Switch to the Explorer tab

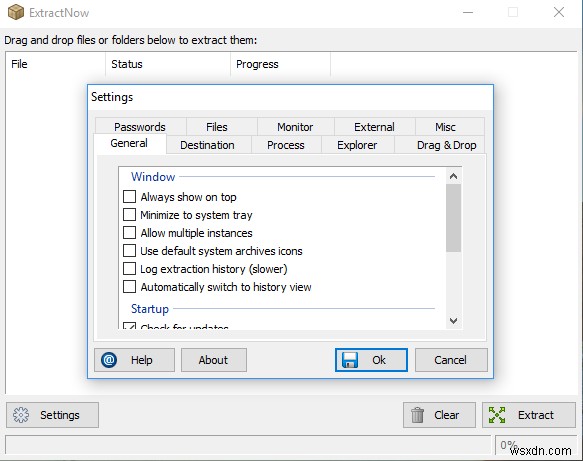(x=357, y=145)
